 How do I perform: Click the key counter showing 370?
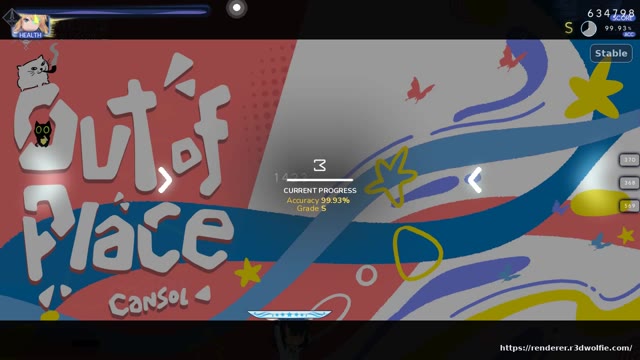point(629,160)
